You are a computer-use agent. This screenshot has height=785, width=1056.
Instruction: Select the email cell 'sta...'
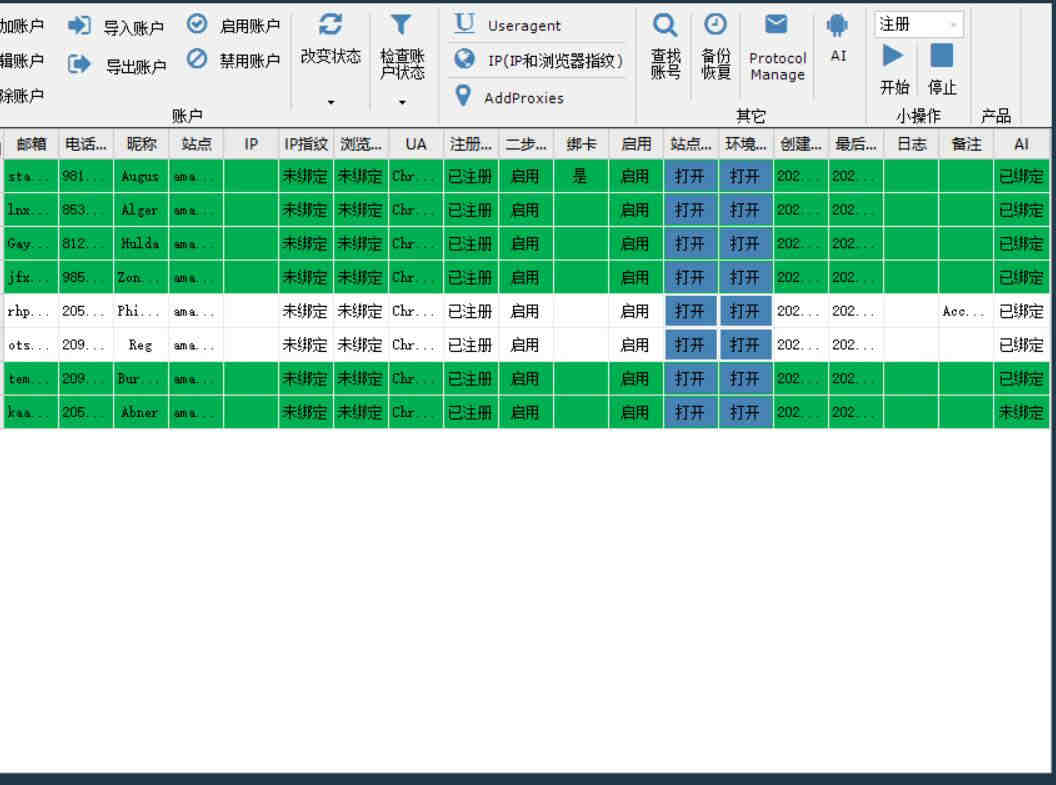pos(31,176)
